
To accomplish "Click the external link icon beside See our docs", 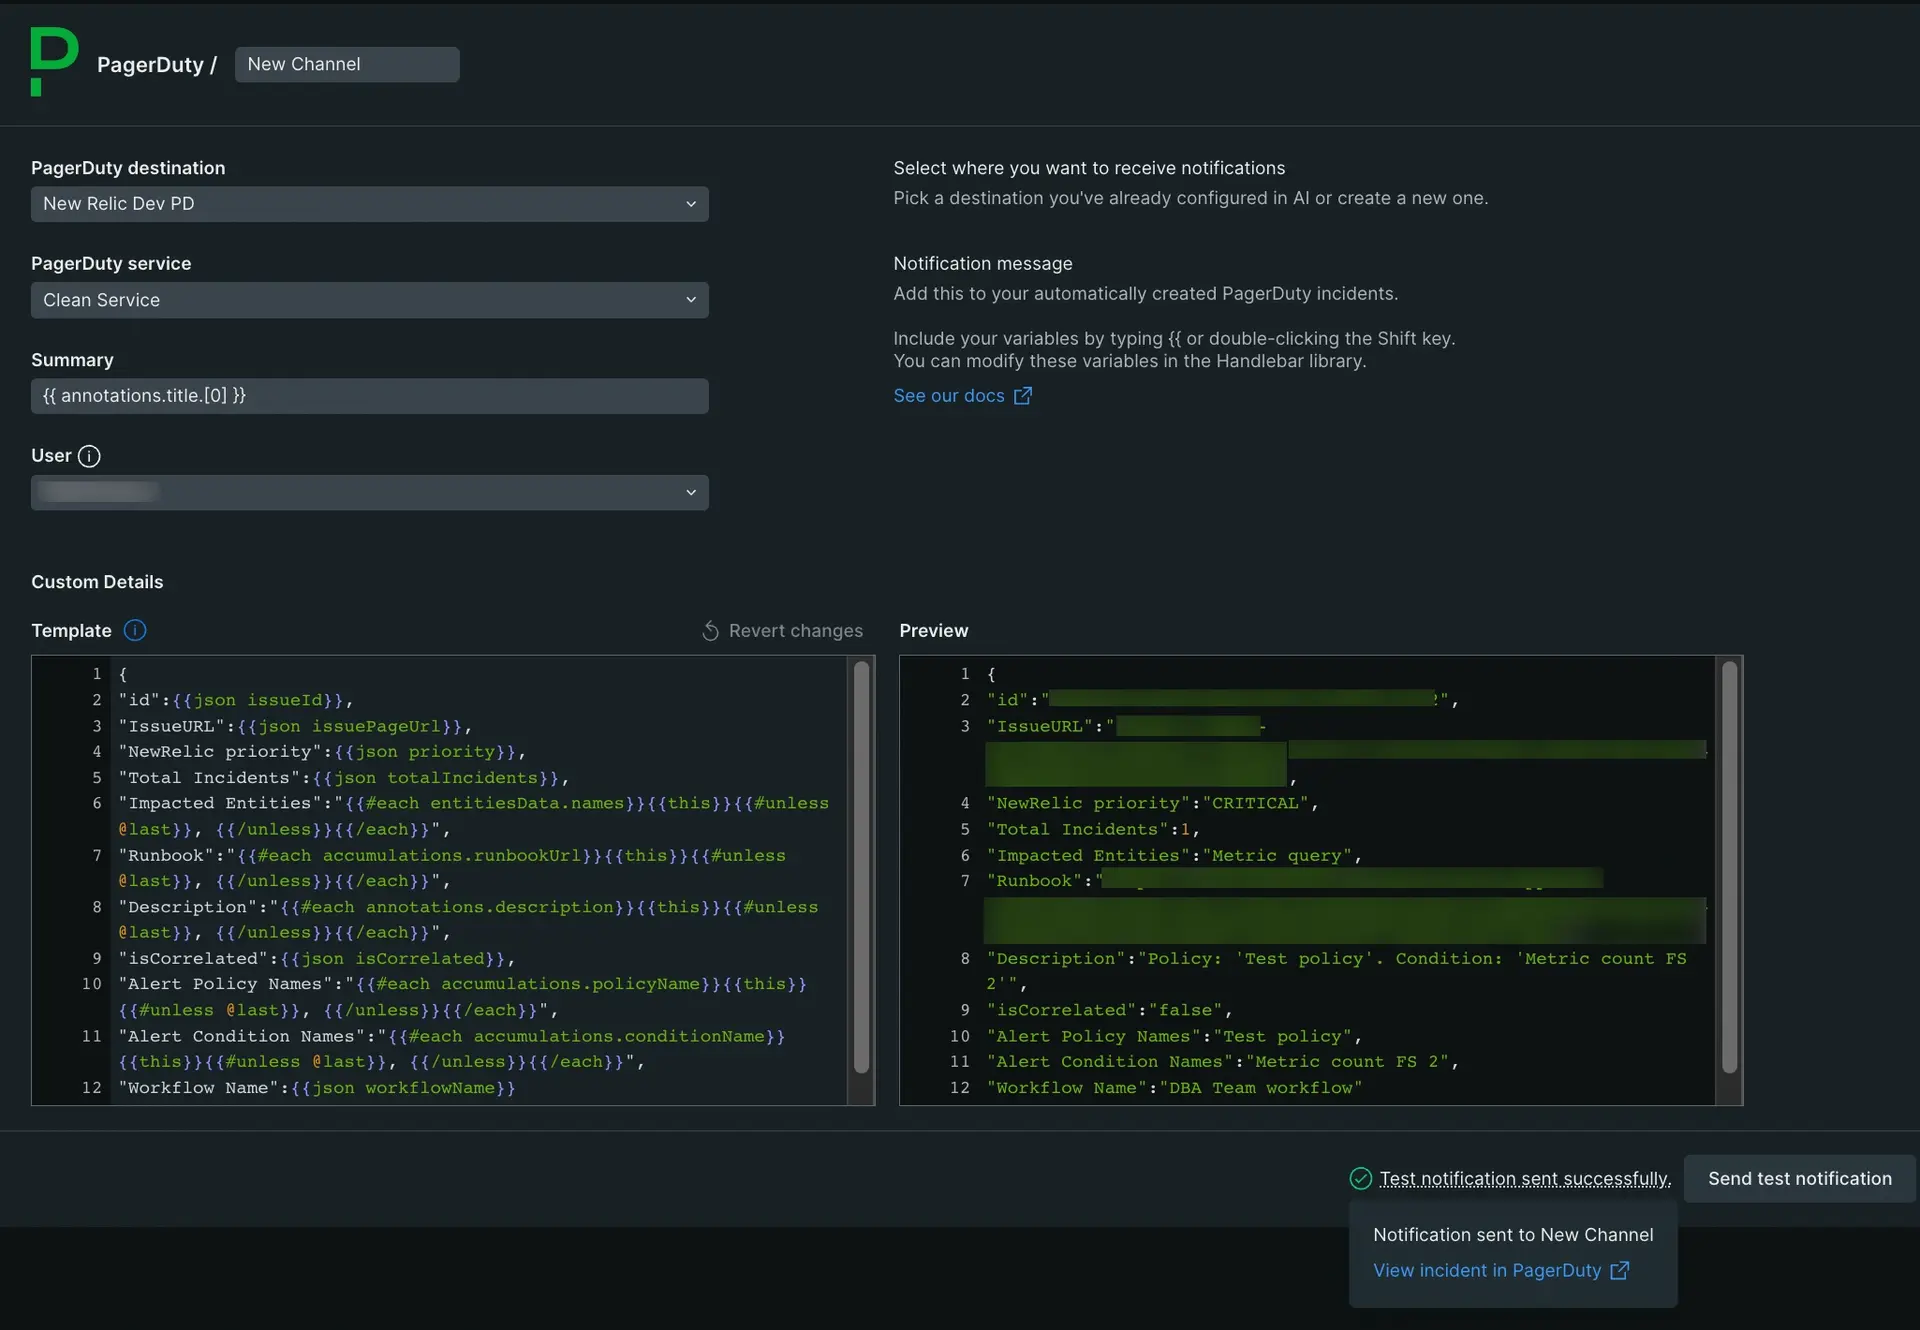I will coord(1023,396).
